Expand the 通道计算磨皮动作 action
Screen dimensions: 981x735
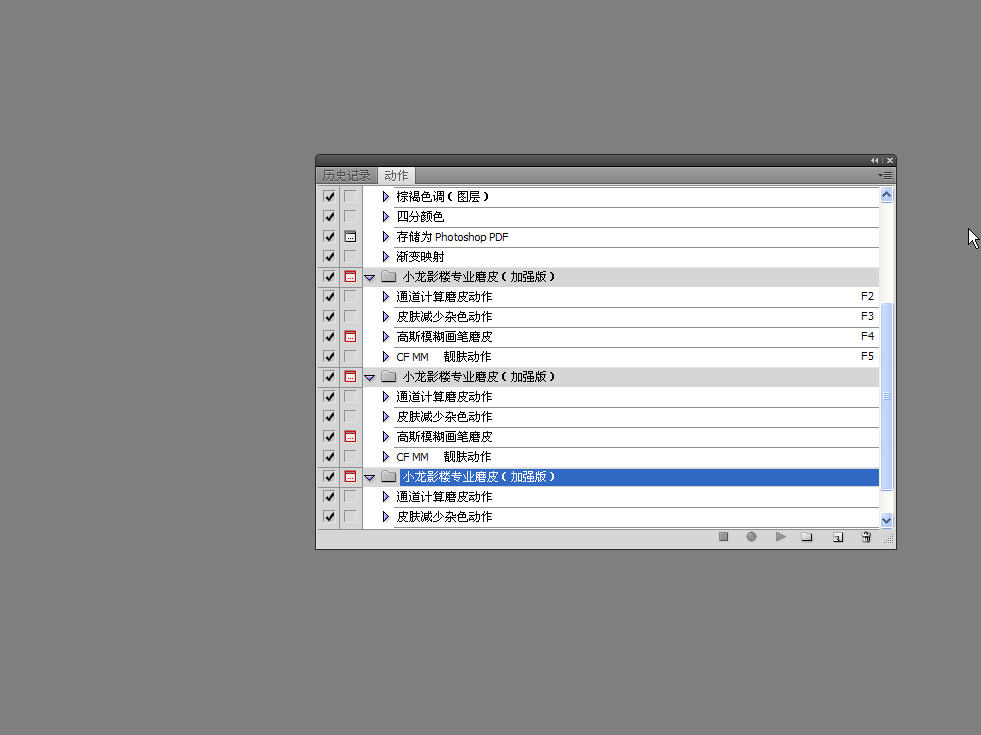[x=384, y=296]
